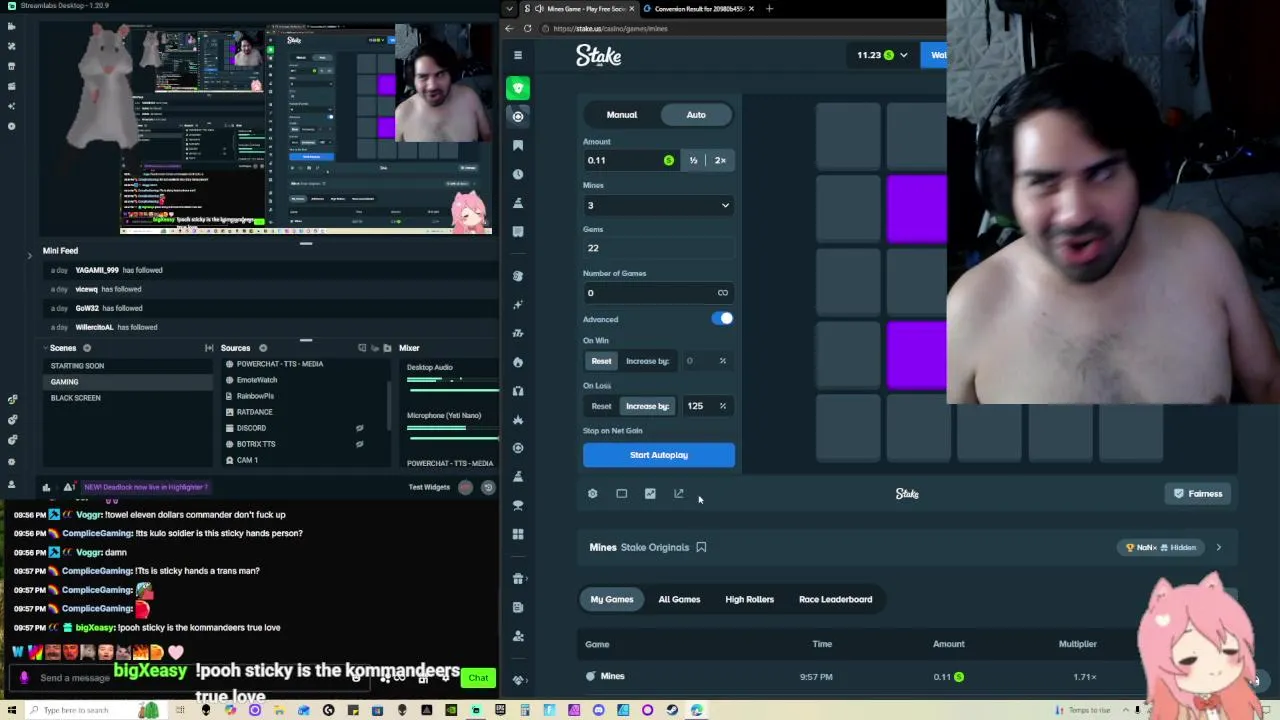Open the My Games tab
Viewport: 1280px width, 720px height.
click(612, 599)
